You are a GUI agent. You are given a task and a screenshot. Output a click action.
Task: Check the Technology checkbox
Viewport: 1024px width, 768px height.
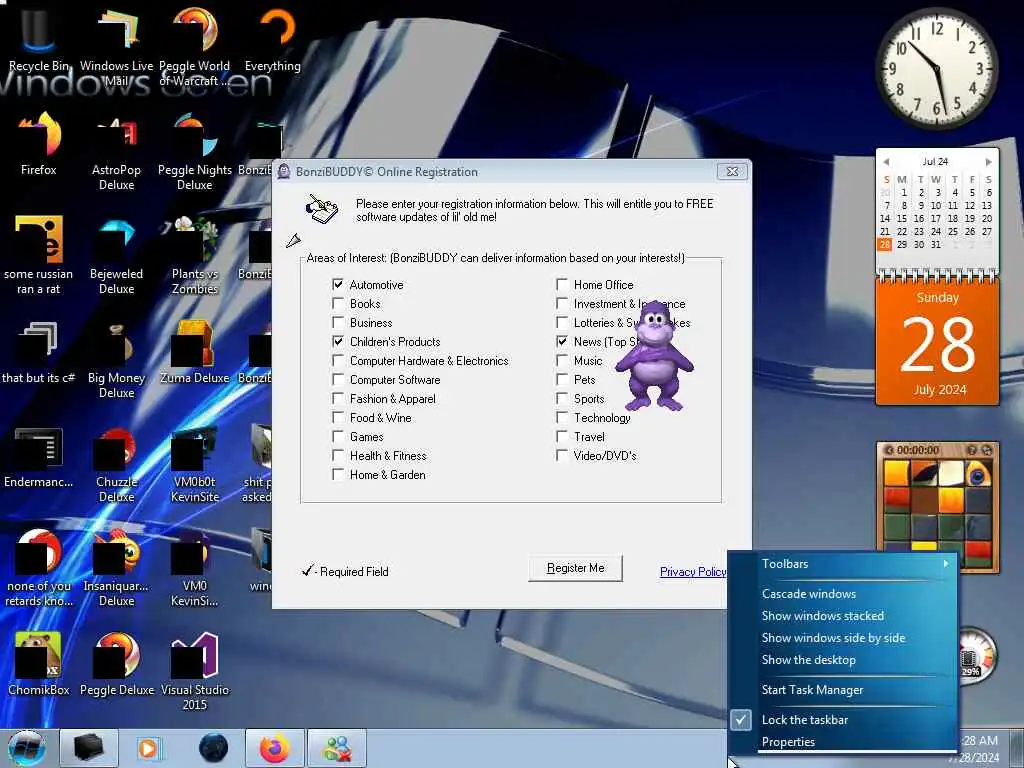pos(562,417)
